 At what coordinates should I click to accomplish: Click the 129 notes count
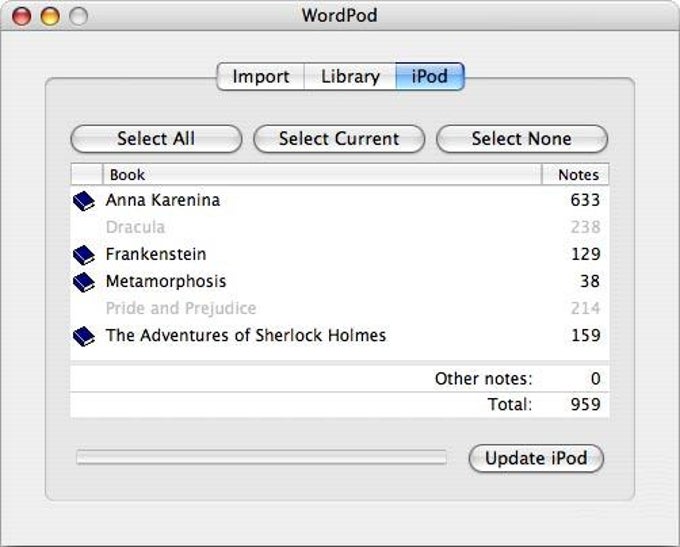coord(585,254)
